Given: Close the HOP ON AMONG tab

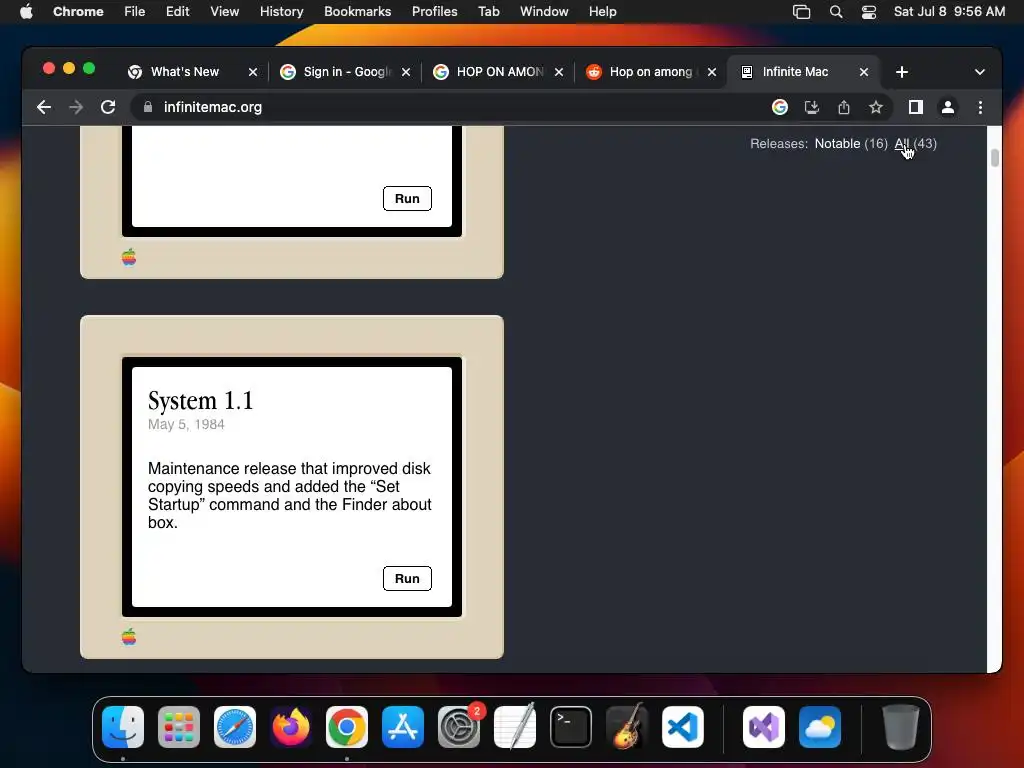Looking at the screenshot, I should pos(559,72).
